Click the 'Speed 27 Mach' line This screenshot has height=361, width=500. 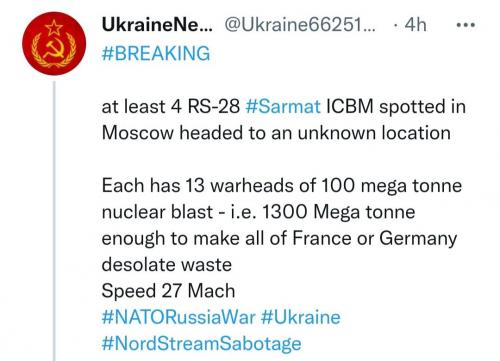[168, 291]
